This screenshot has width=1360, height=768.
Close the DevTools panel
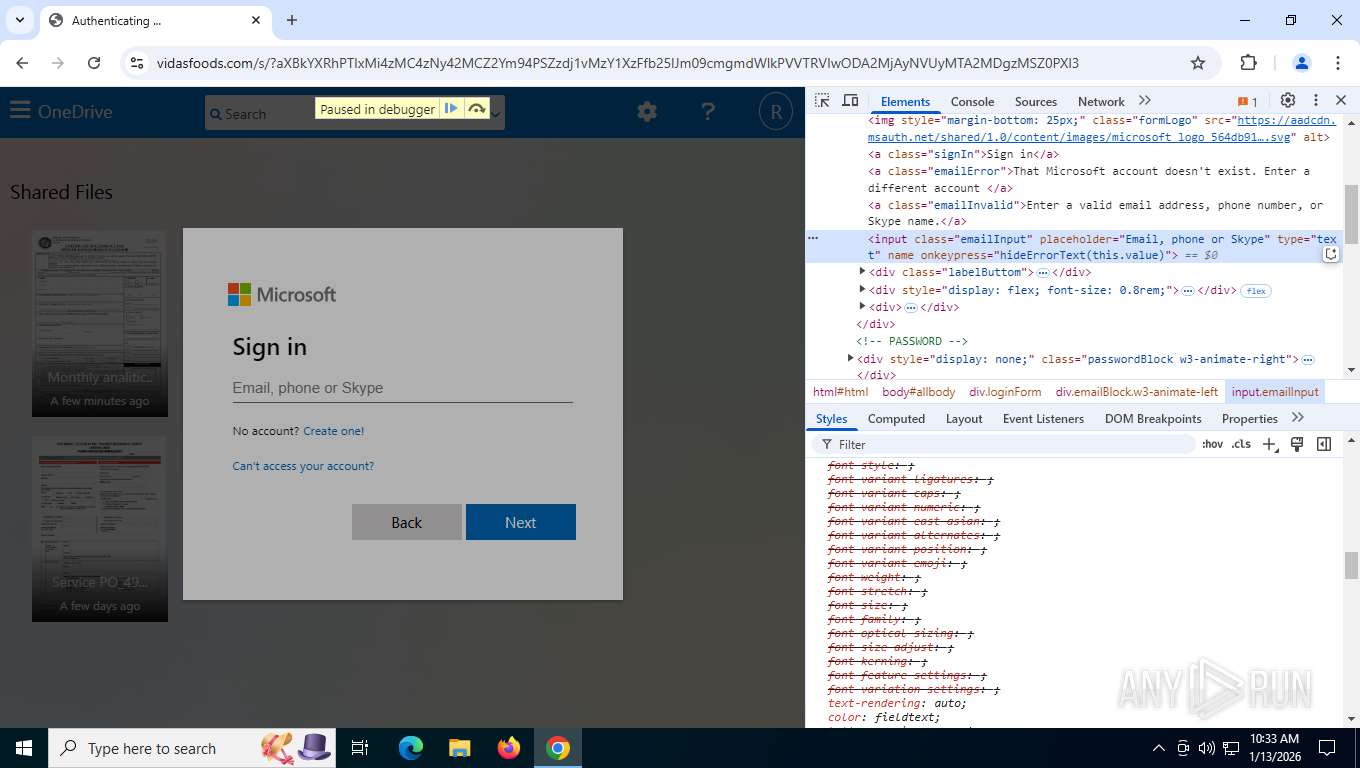[x=1341, y=101]
